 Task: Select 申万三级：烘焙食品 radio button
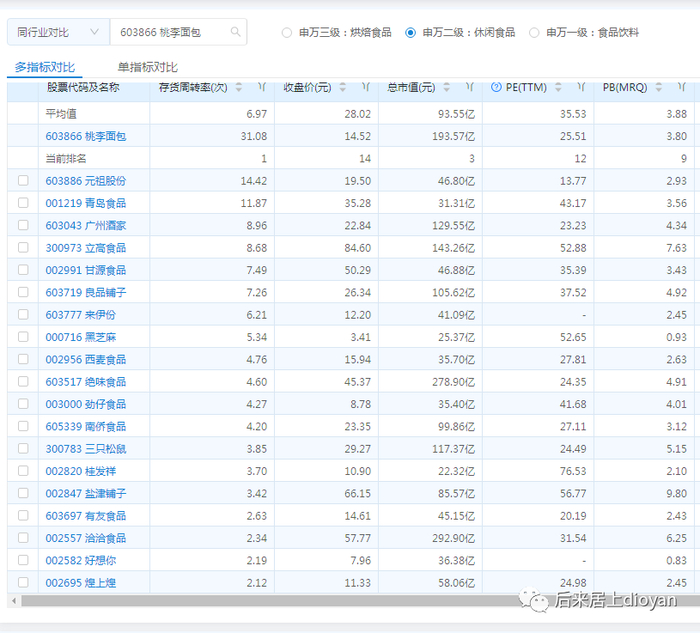(x=287, y=33)
